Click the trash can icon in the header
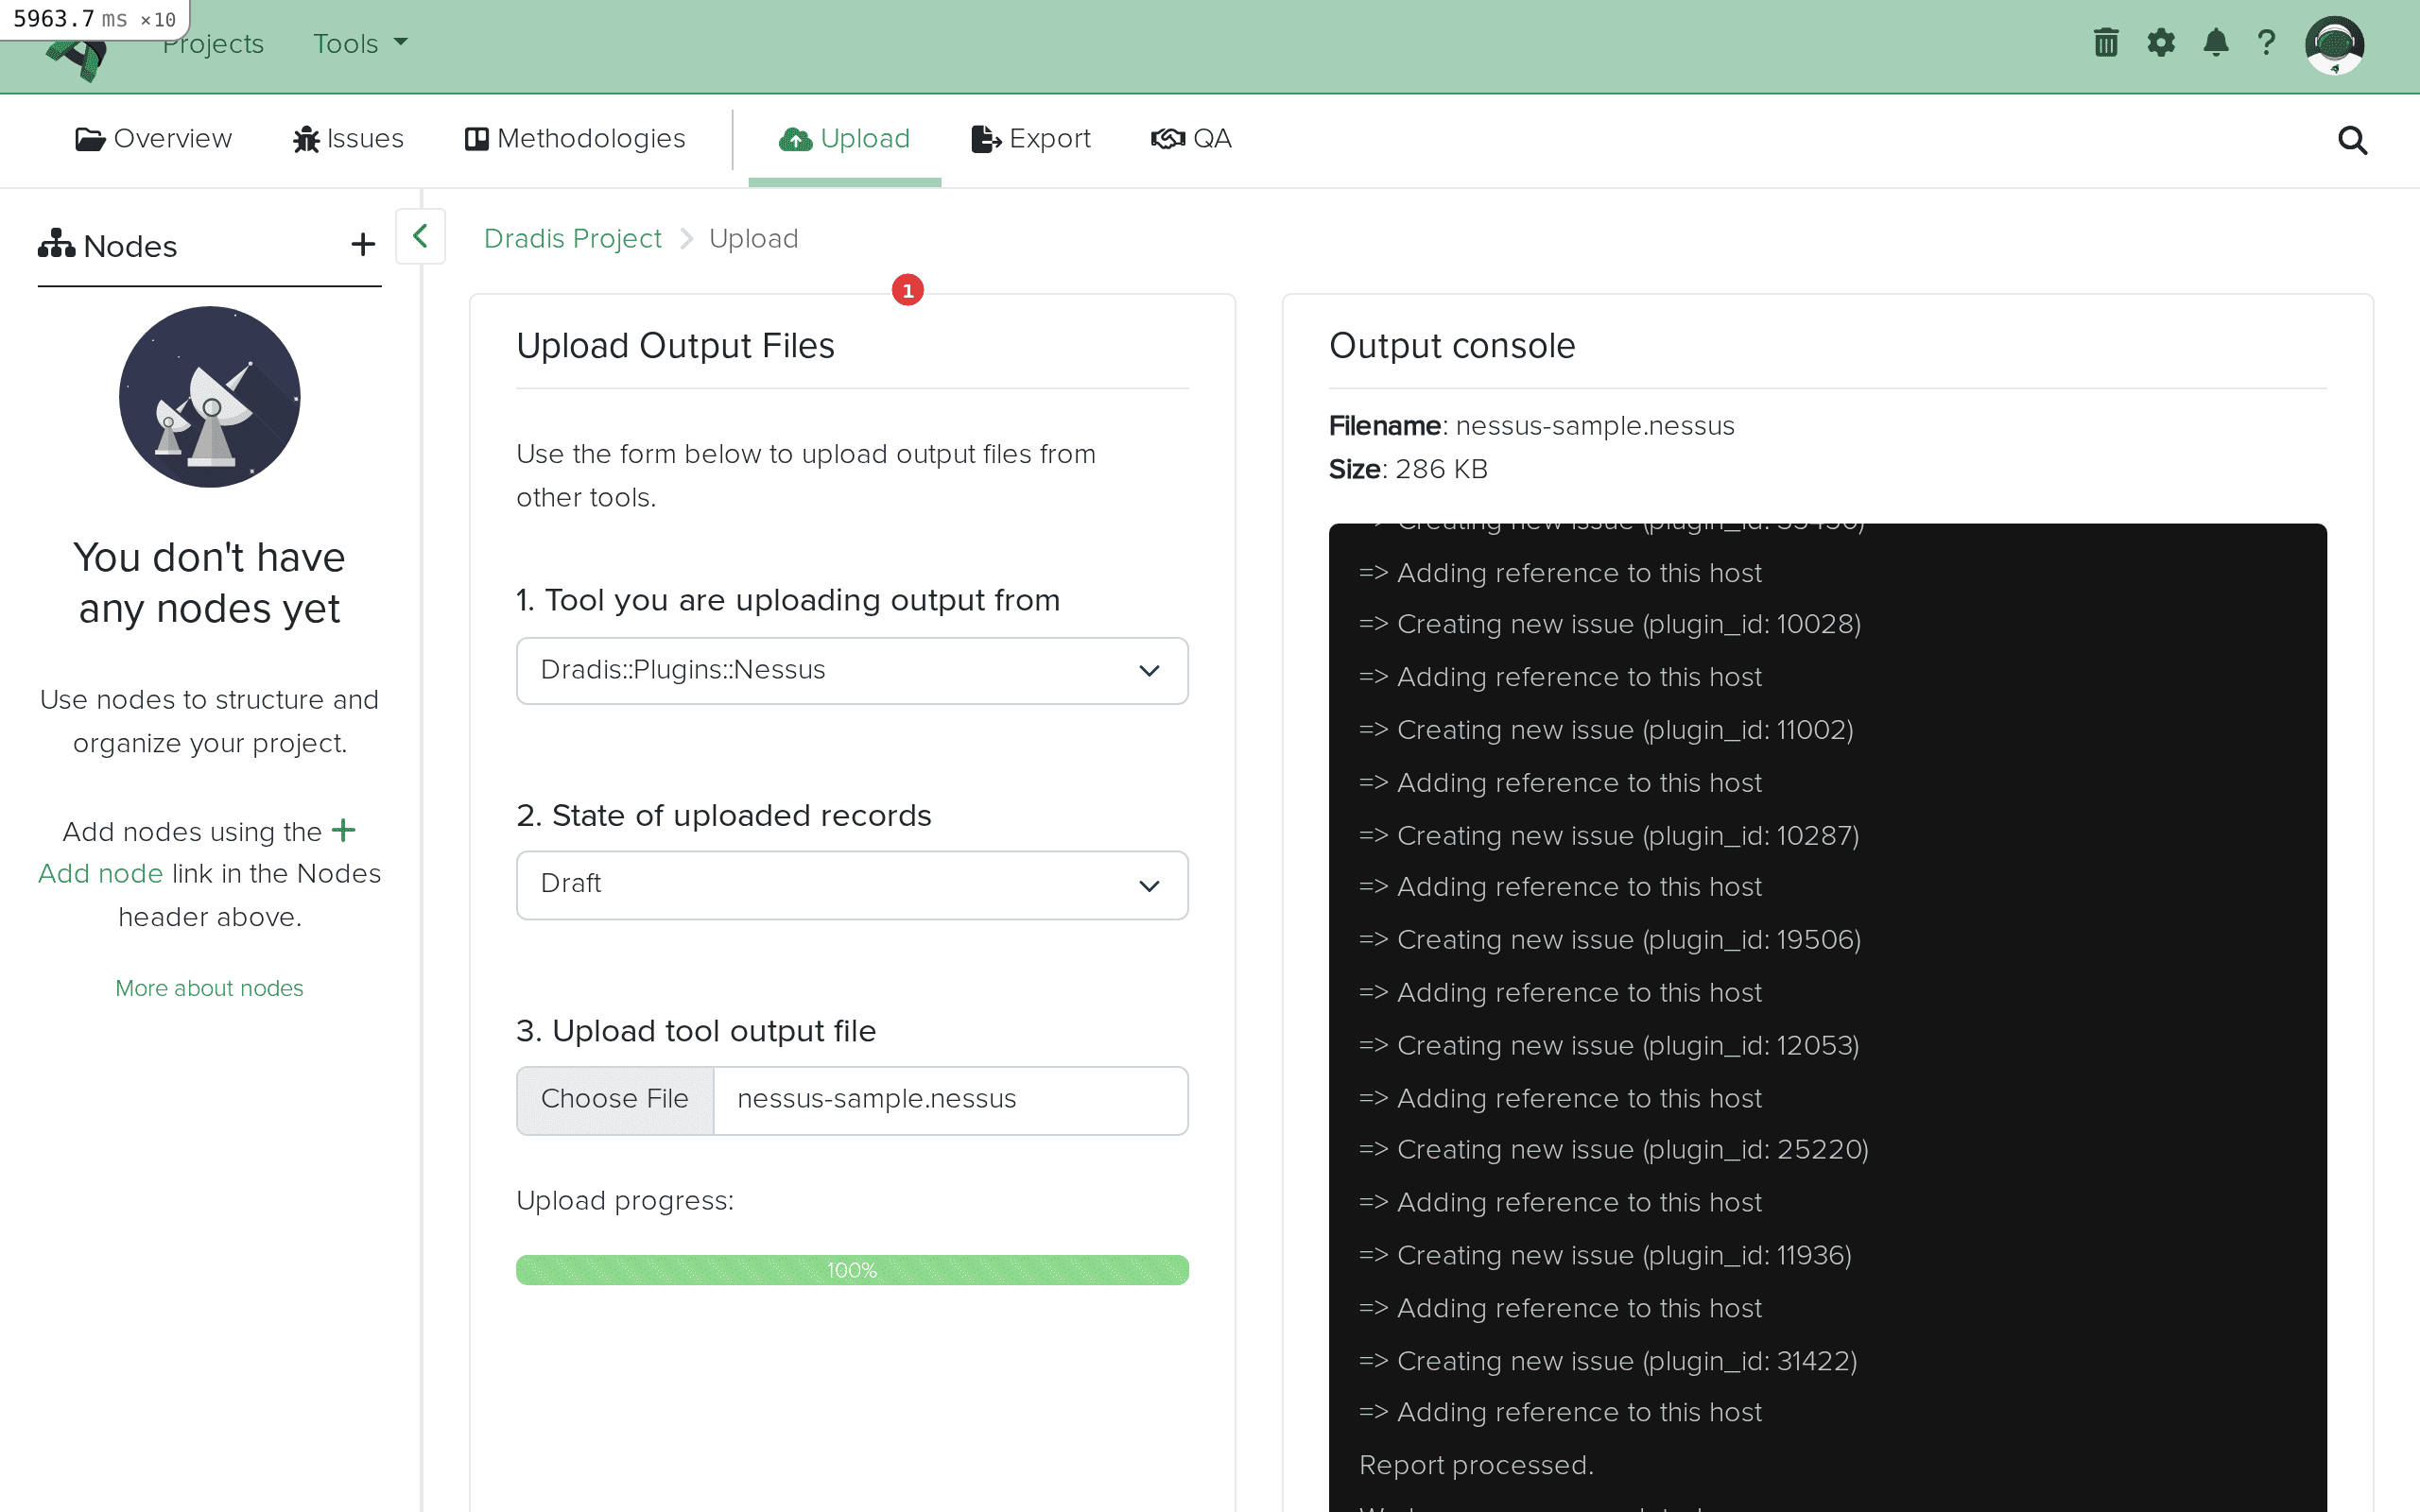2420x1512 pixels. 2105,42
